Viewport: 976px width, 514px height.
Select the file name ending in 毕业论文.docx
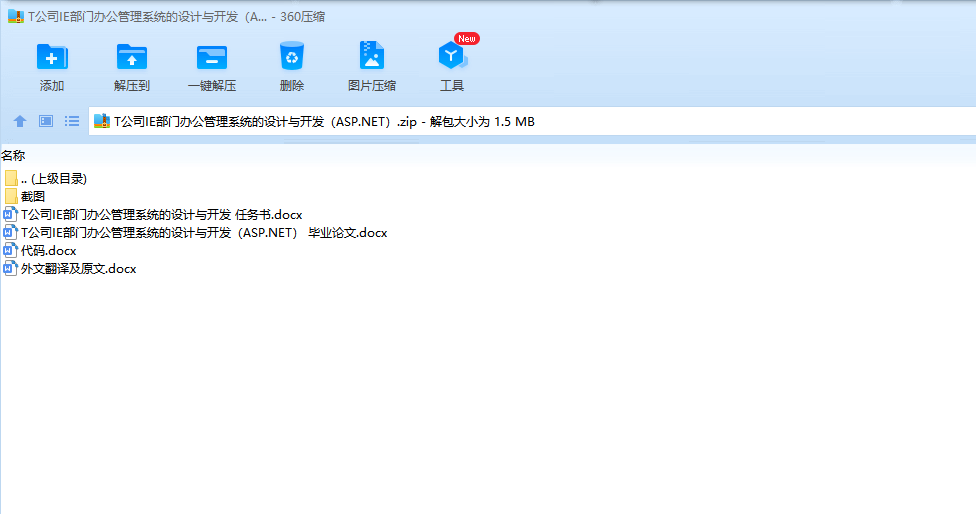coord(204,233)
